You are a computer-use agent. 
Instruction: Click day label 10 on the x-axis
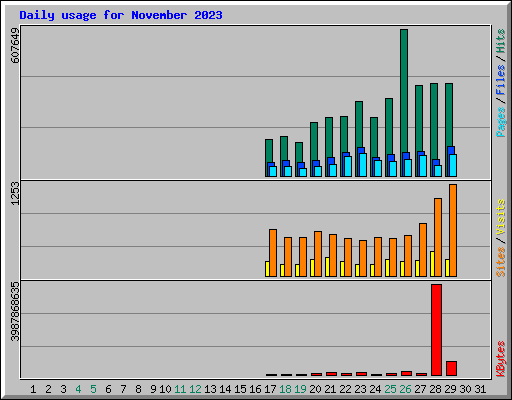pyautogui.click(x=165, y=389)
